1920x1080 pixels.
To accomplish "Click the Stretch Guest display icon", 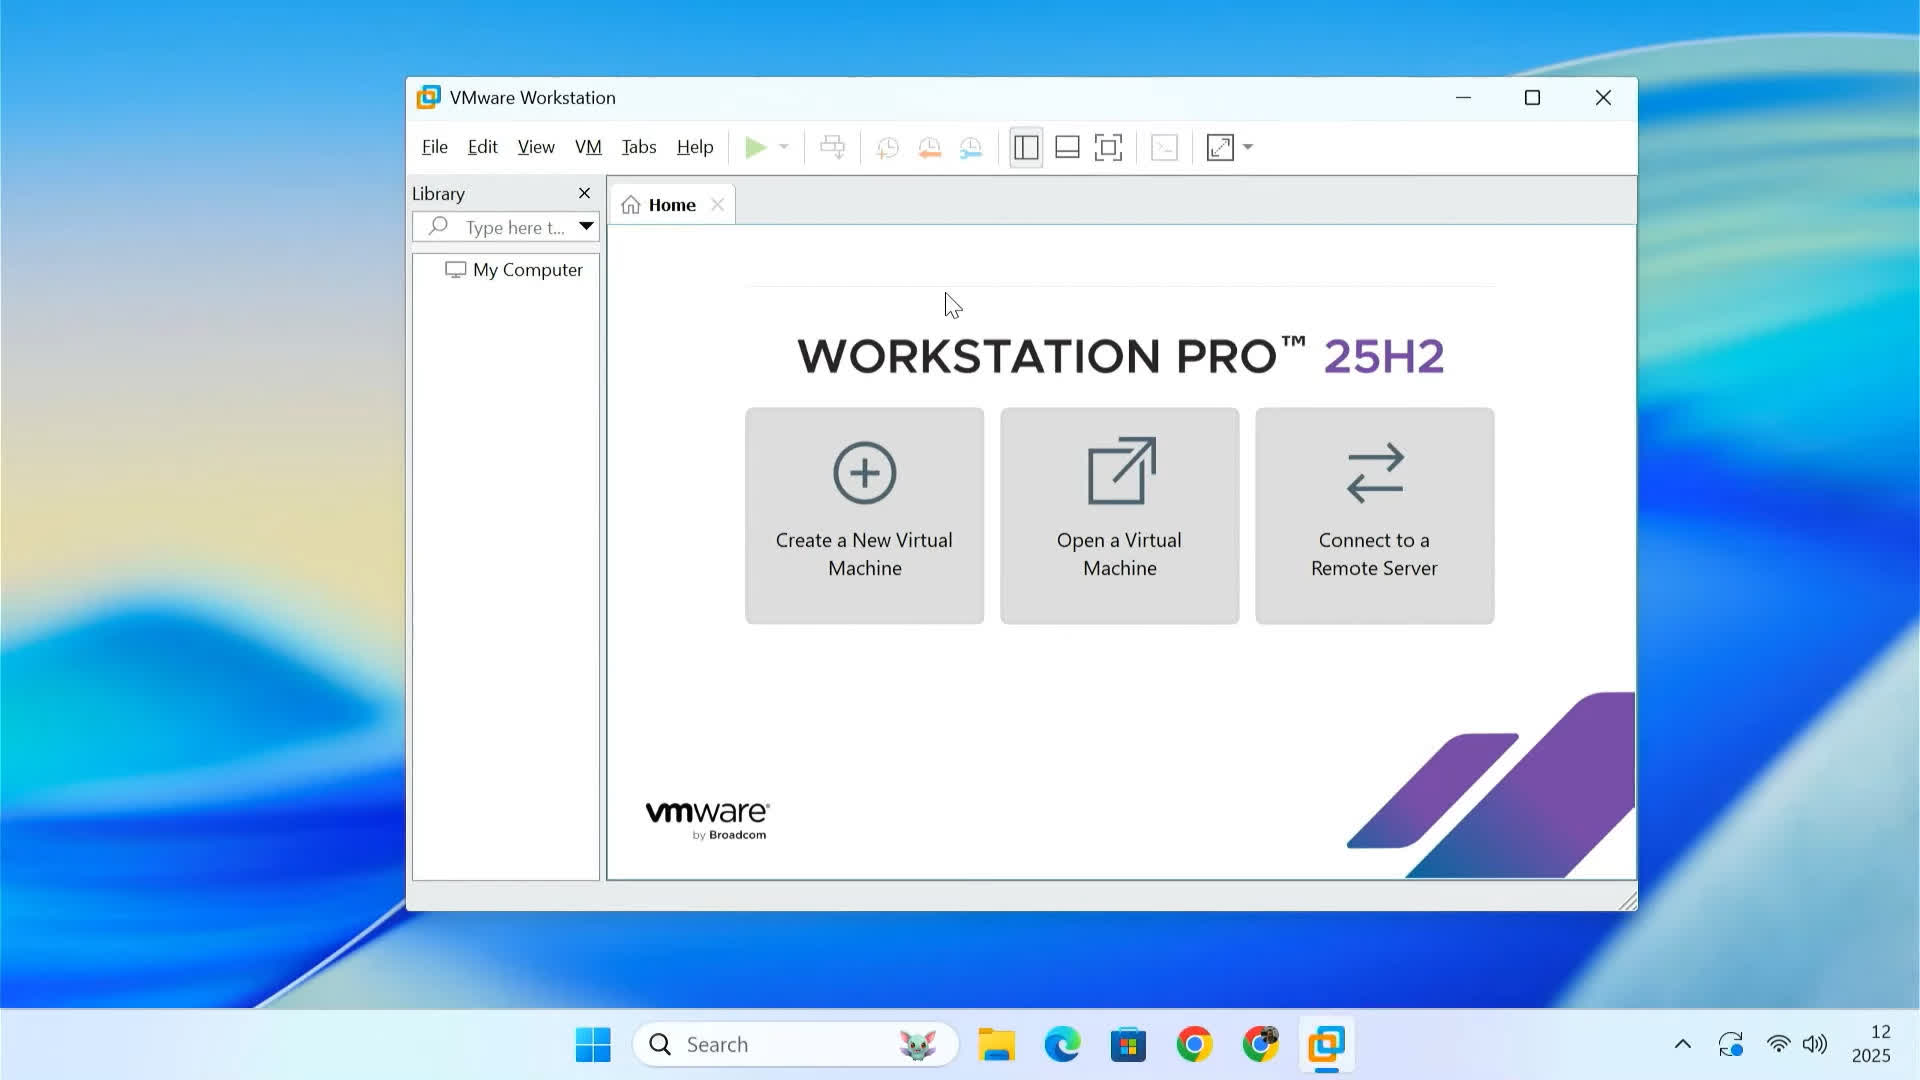I will (x=1220, y=148).
